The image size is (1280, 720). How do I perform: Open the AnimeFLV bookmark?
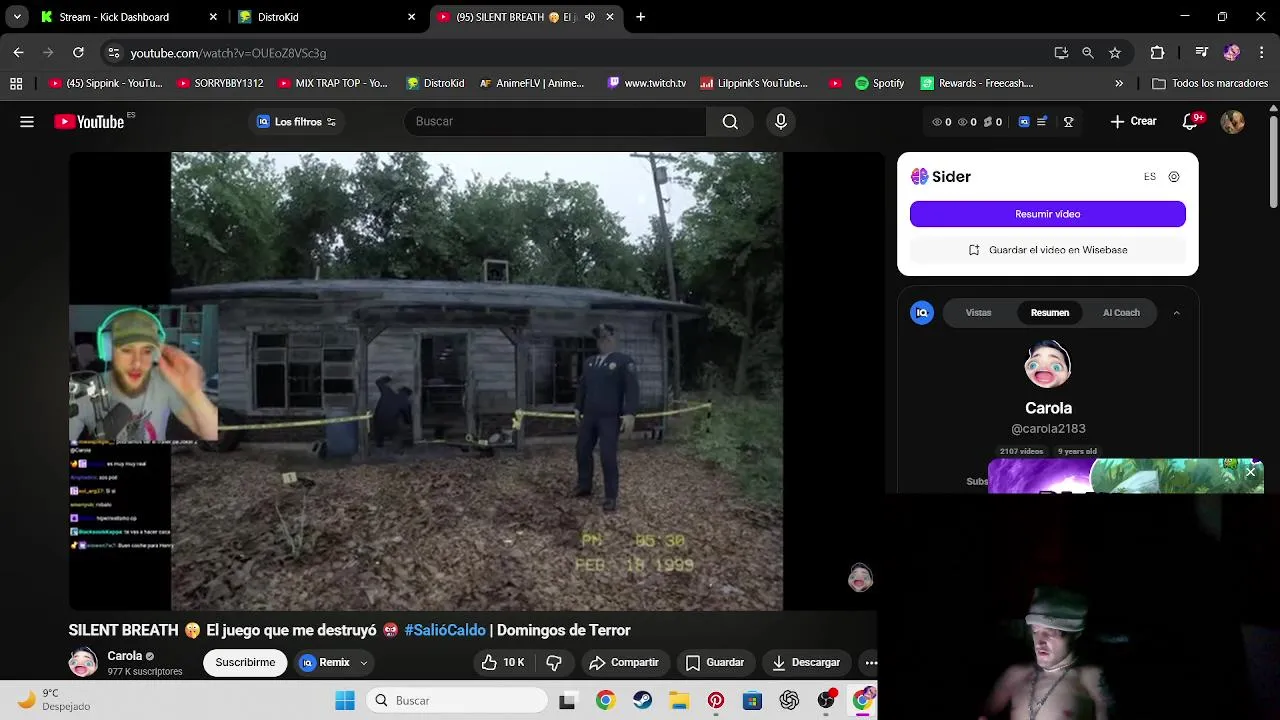click(531, 83)
